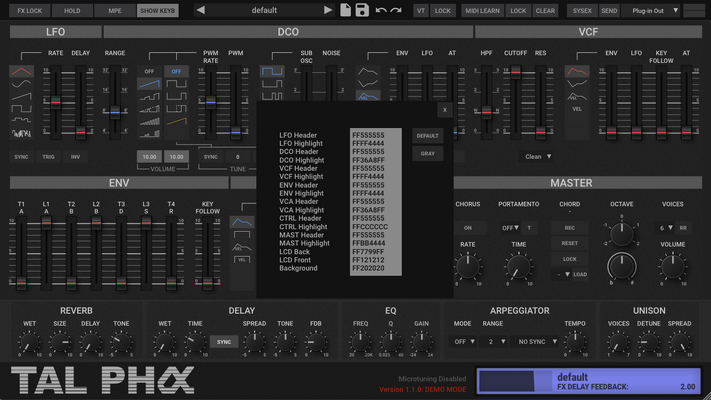Click the DEFAULT color scheme button
711x400 pixels.
428,135
